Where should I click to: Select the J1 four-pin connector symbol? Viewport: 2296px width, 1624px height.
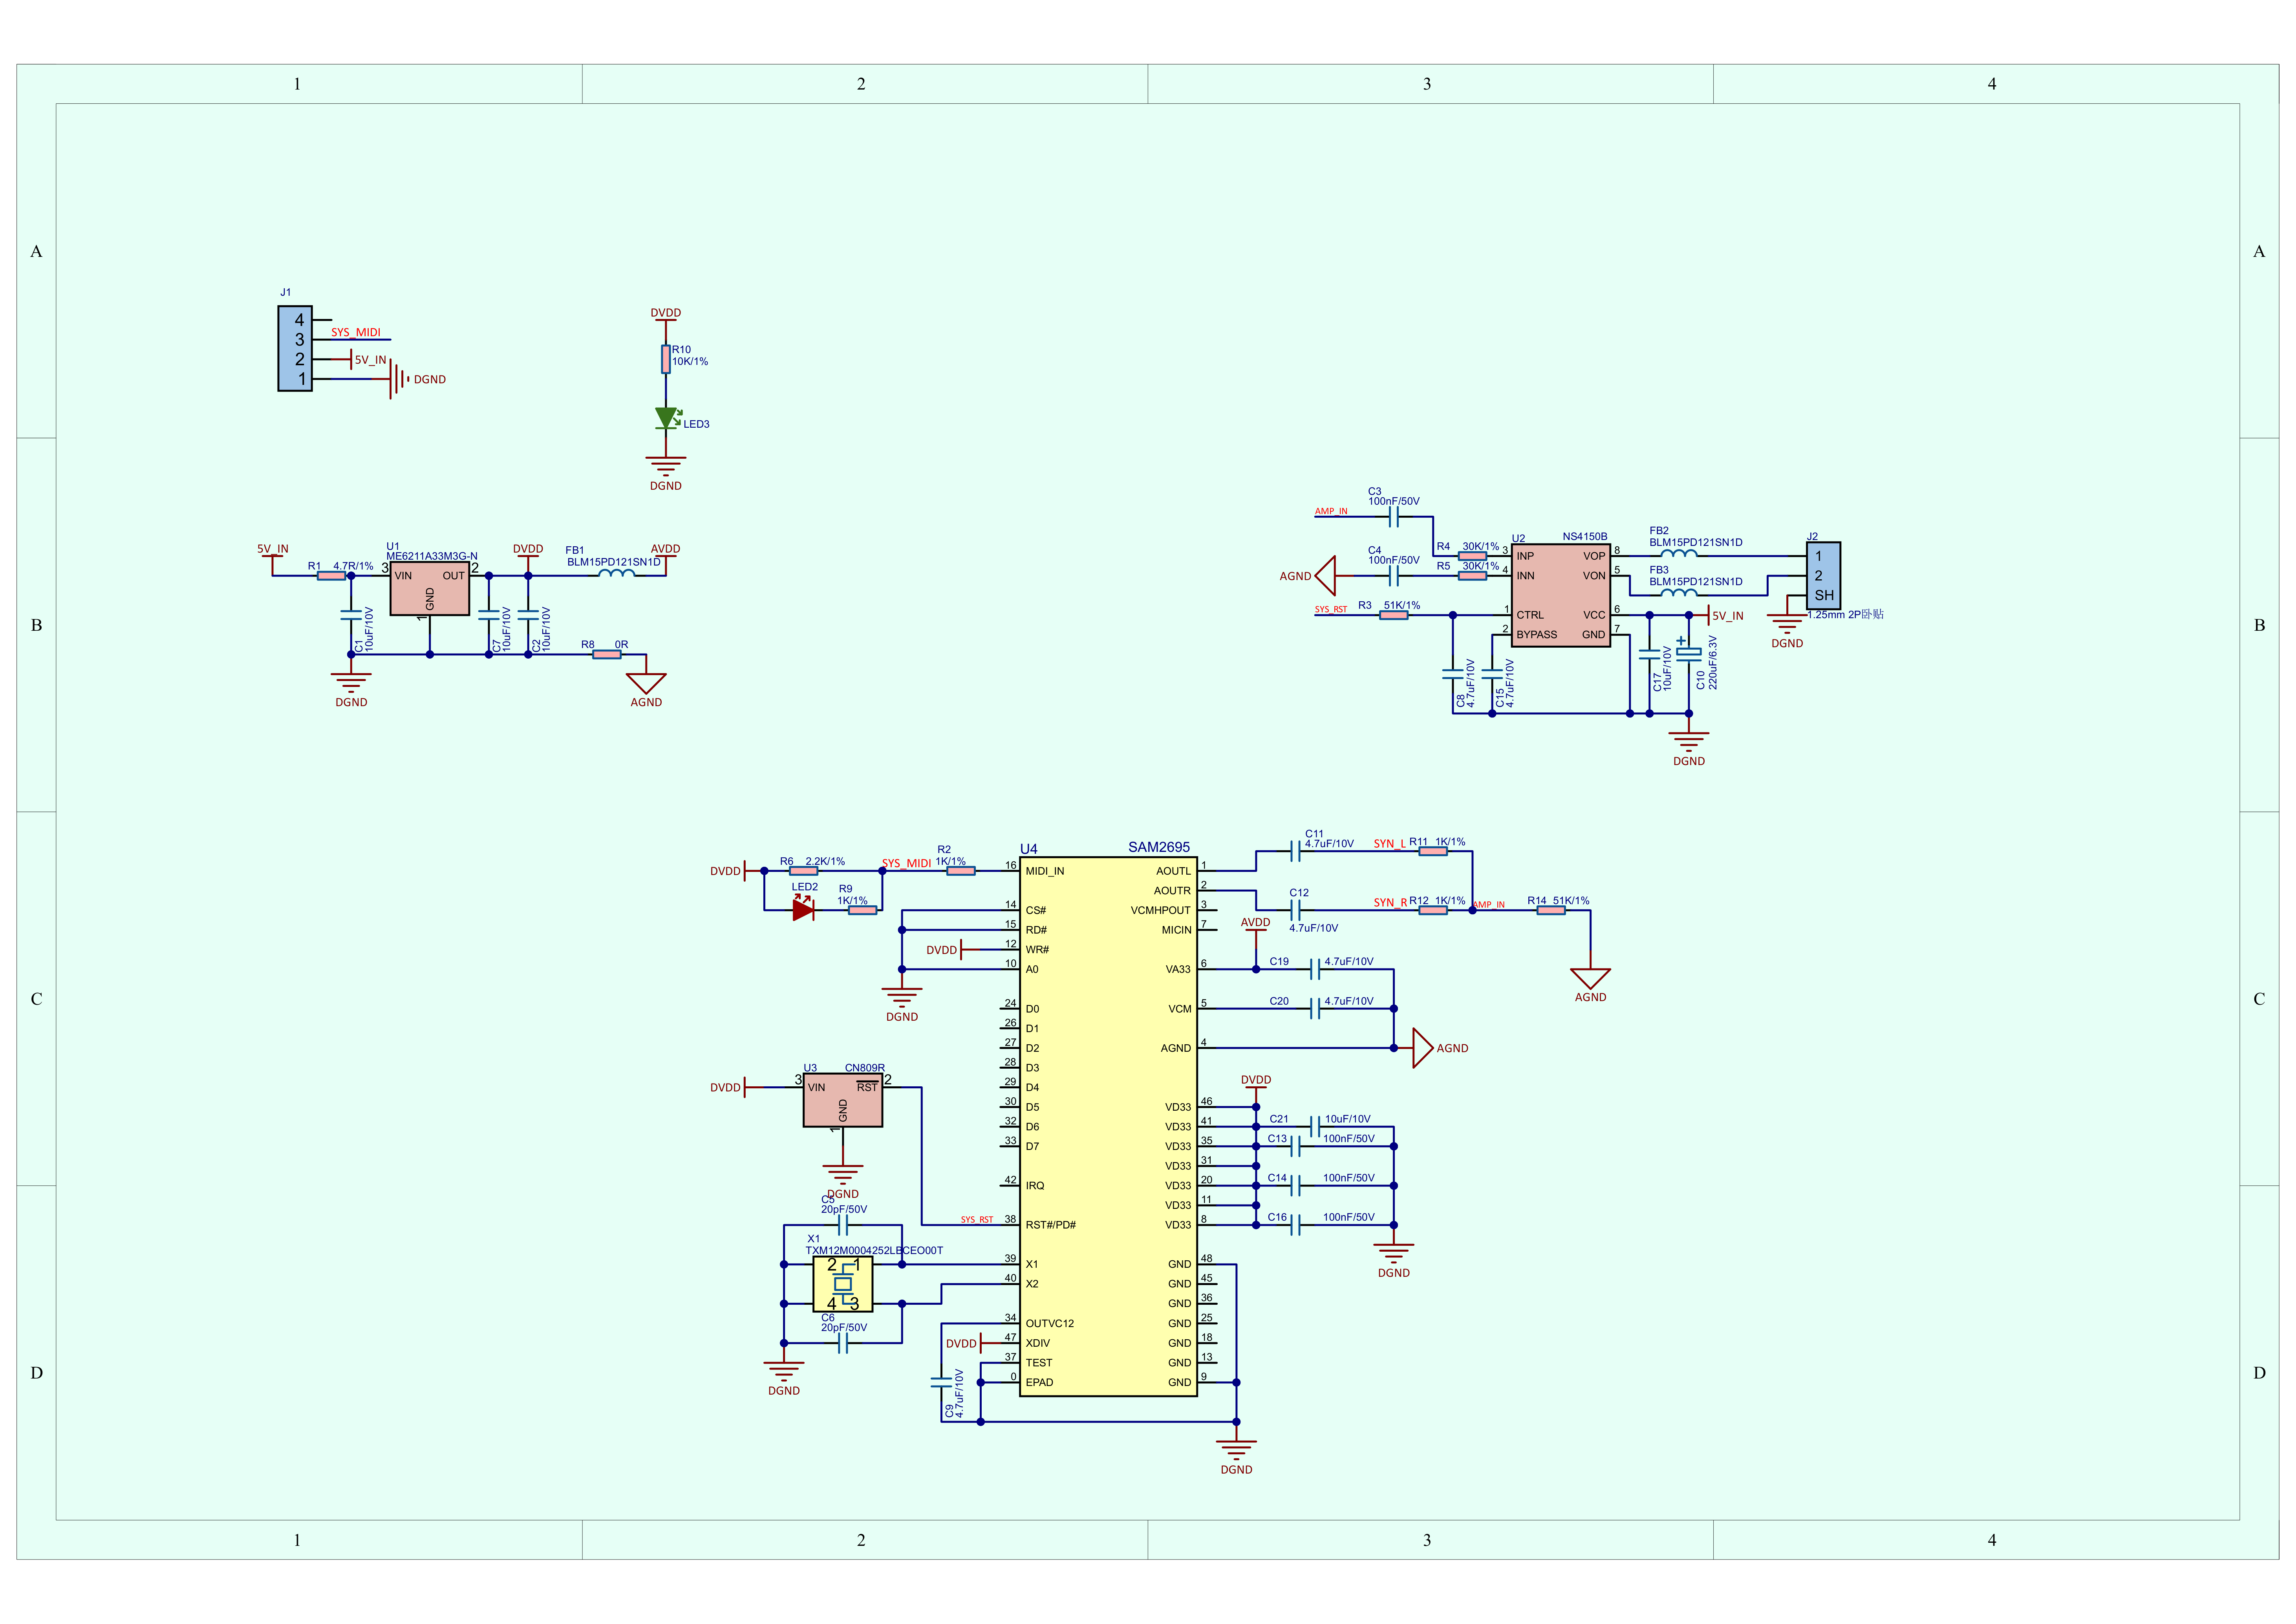(x=295, y=348)
